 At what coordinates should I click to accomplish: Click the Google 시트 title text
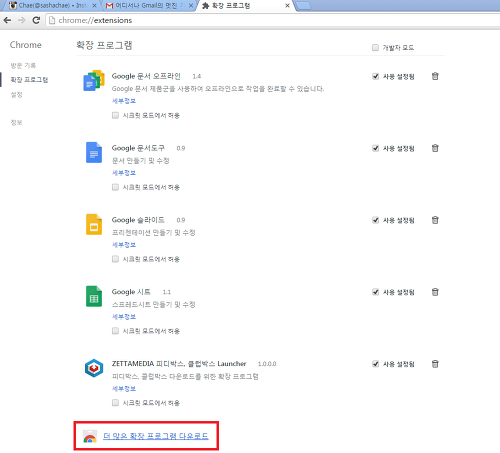pos(131,292)
